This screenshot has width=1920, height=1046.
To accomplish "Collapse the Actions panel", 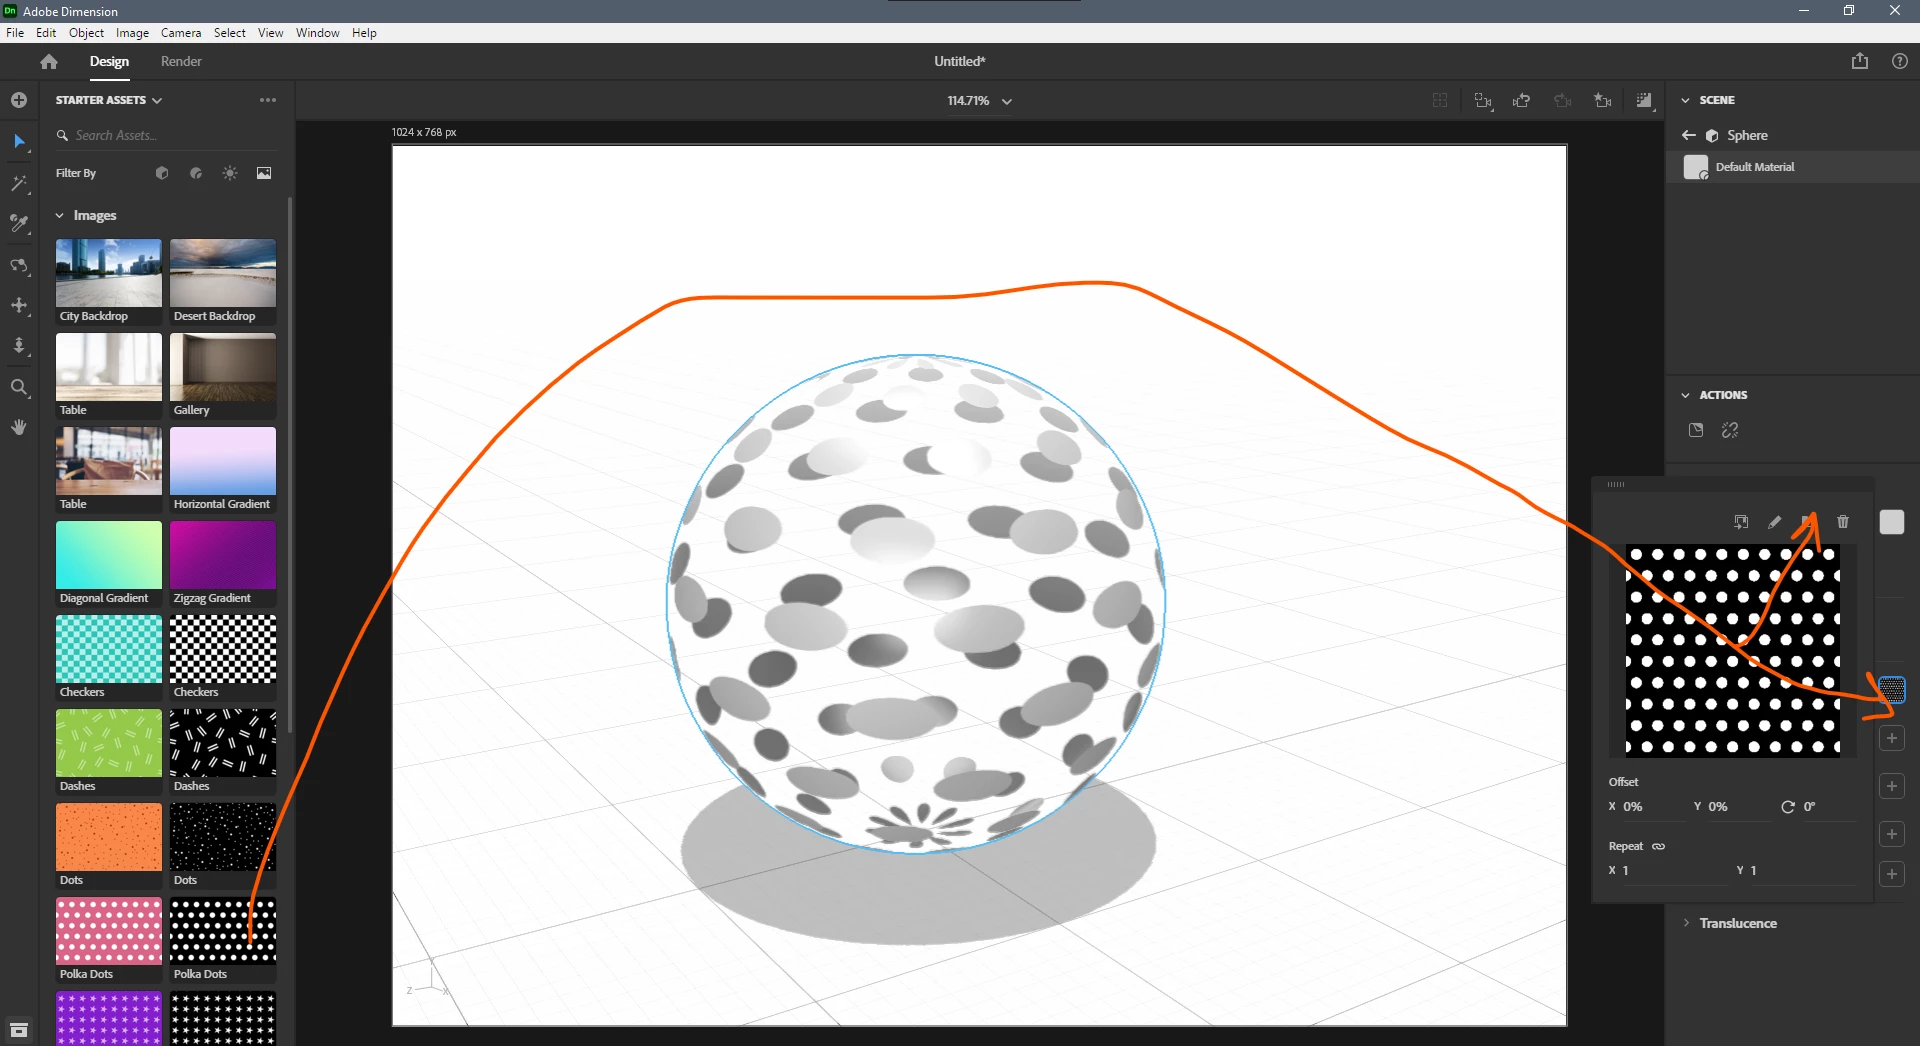I will tap(1685, 395).
